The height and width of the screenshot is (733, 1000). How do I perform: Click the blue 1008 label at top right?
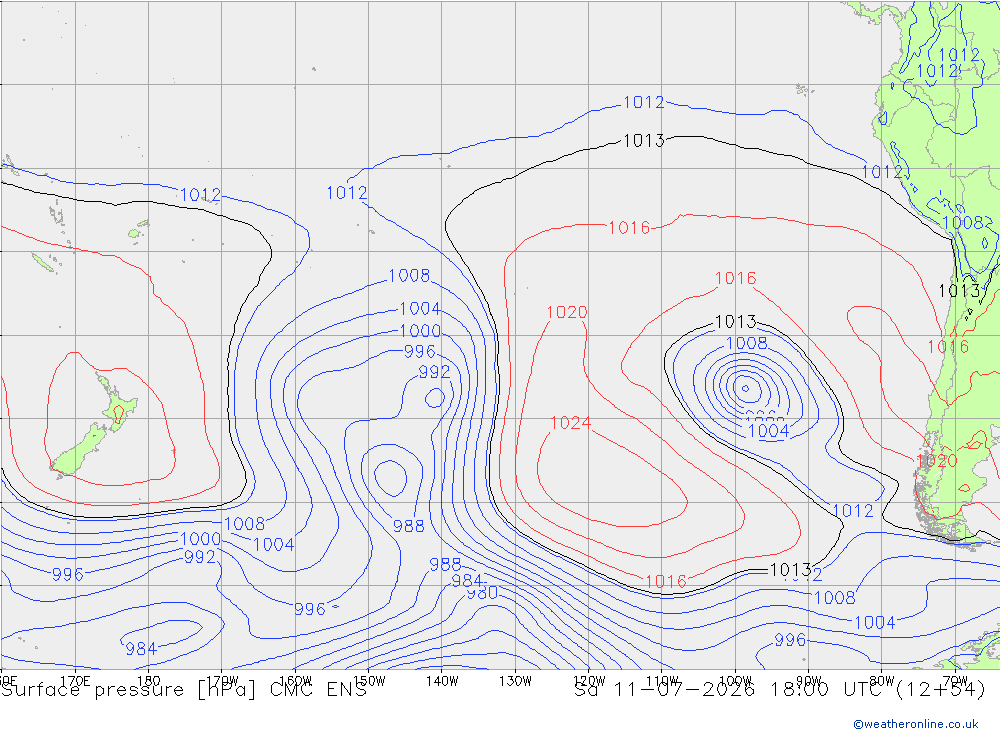click(x=962, y=222)
